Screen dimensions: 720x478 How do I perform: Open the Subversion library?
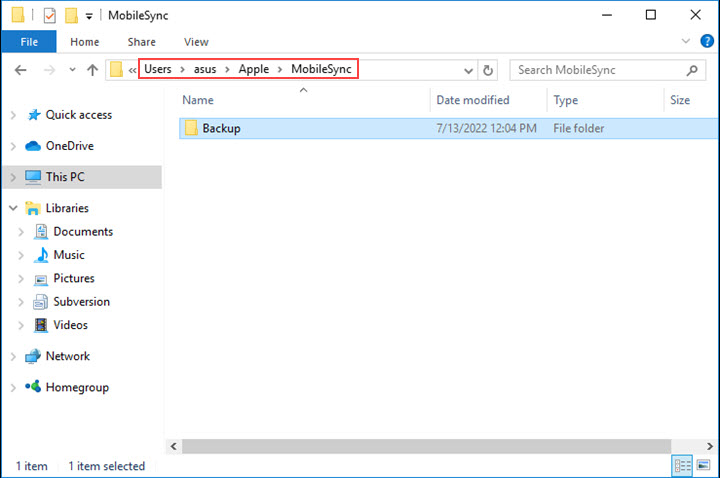81,302
